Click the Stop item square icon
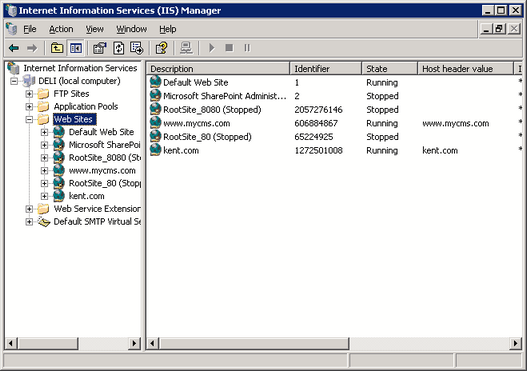The height and width of the screenshot is (371, 527). (229, 48)
